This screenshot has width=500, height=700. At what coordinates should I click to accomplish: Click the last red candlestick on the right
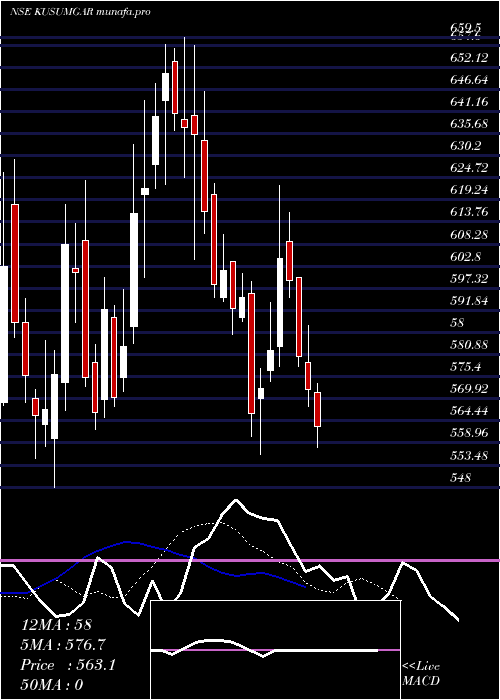pos(317,409)
